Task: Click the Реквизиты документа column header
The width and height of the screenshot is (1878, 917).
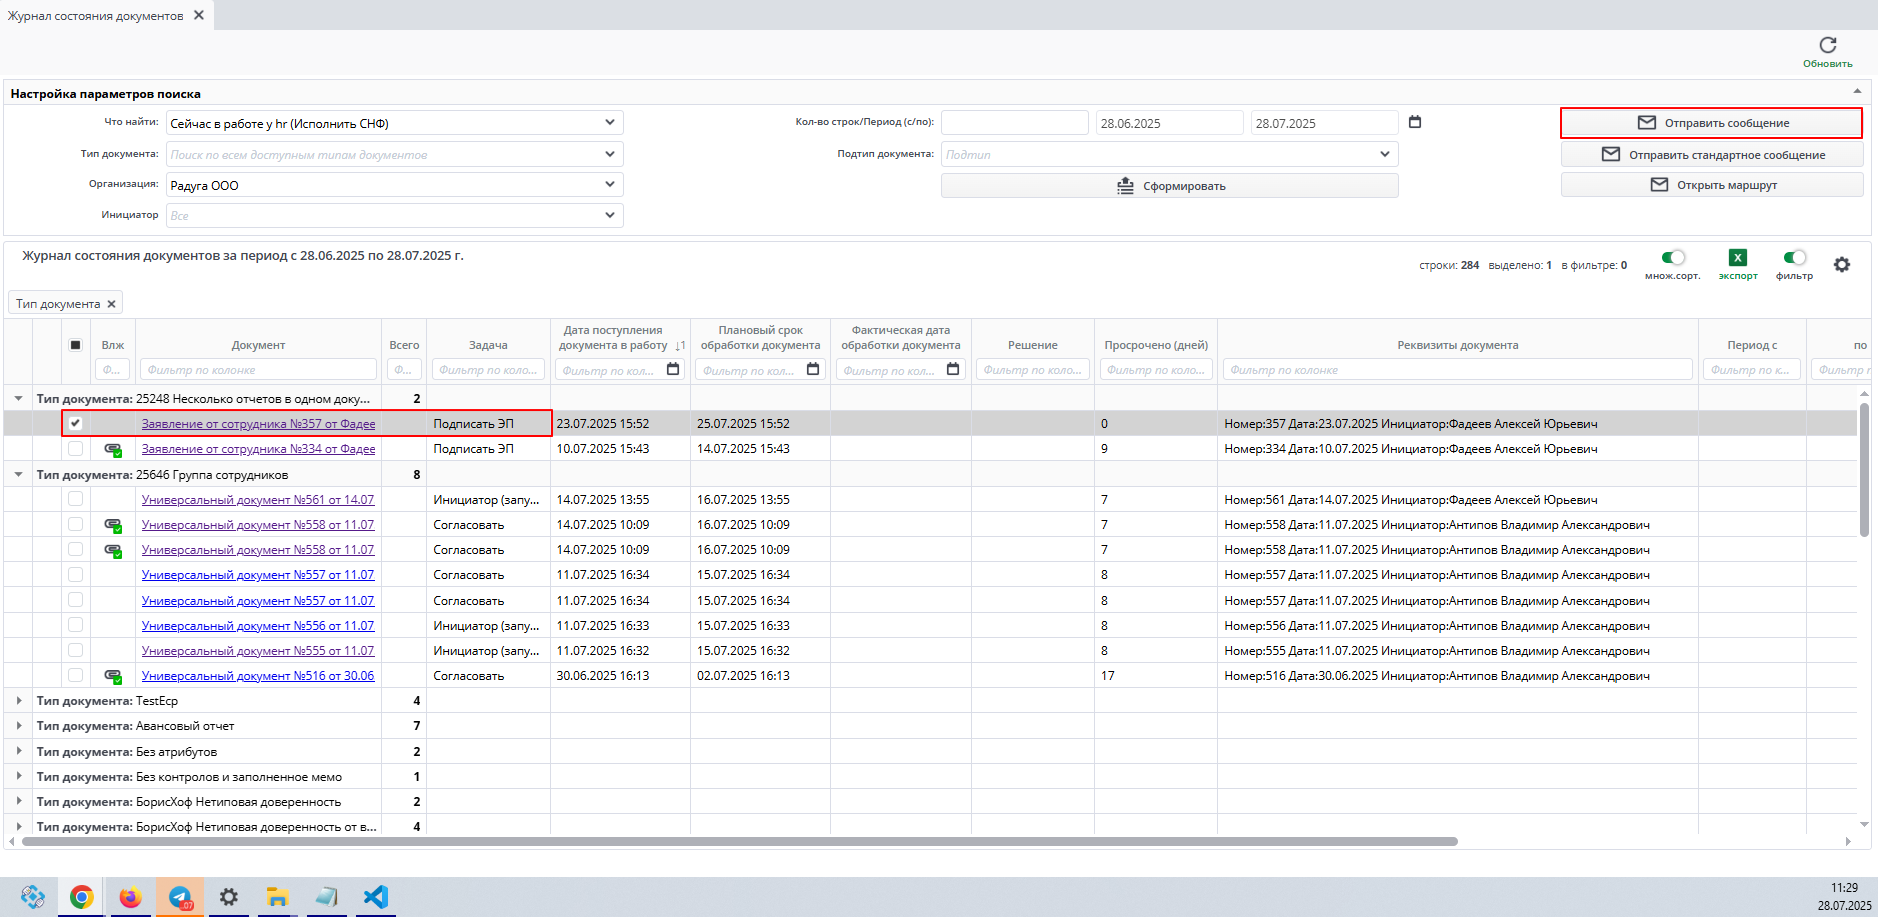Action: (x=1457, y=345)
